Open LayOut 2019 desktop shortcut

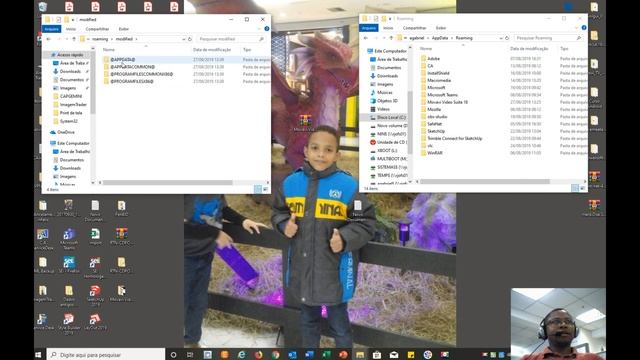(95, 322)
